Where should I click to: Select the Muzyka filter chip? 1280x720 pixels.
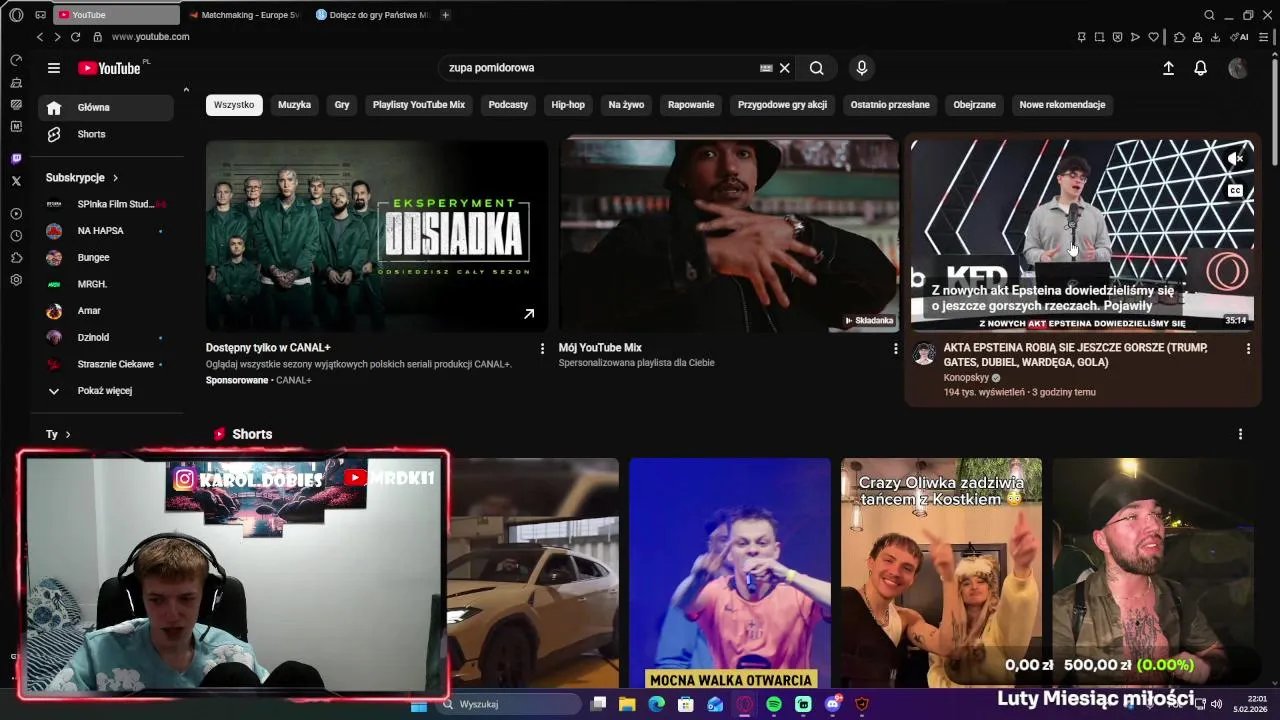pyautogui.click(x=294, y=105)
